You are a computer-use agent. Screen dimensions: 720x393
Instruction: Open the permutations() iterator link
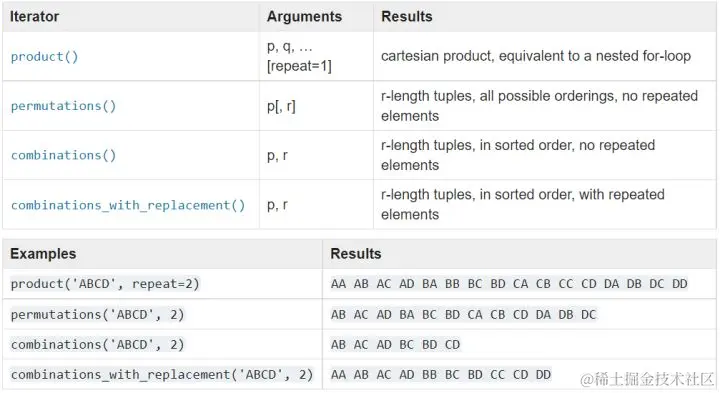pyautogui.click(x=63, y=106)
